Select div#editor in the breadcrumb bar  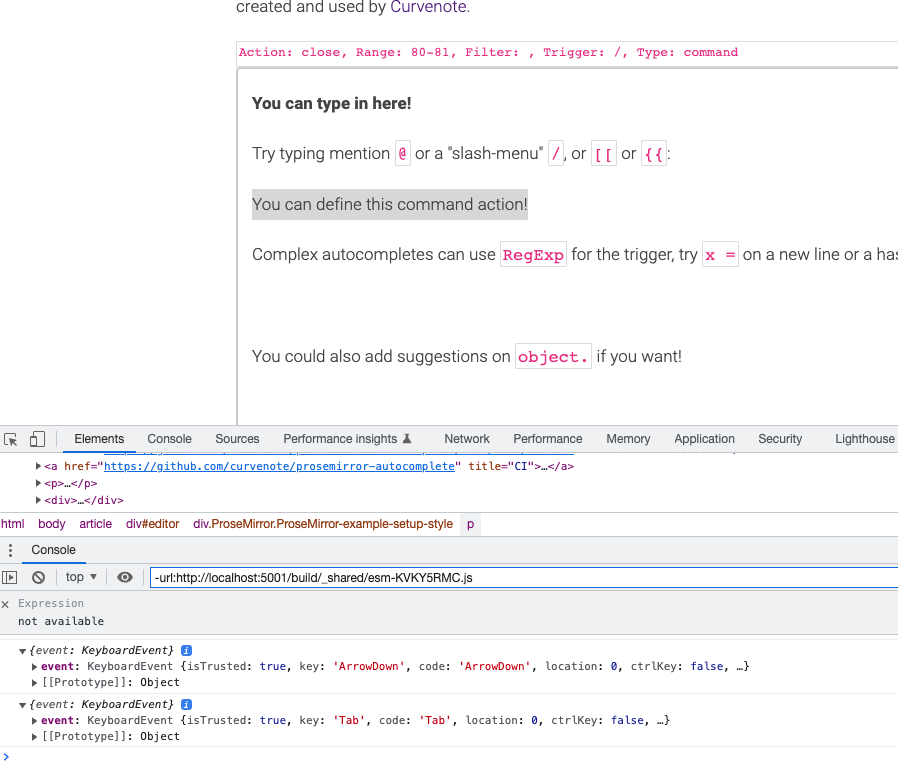(152, 524)
